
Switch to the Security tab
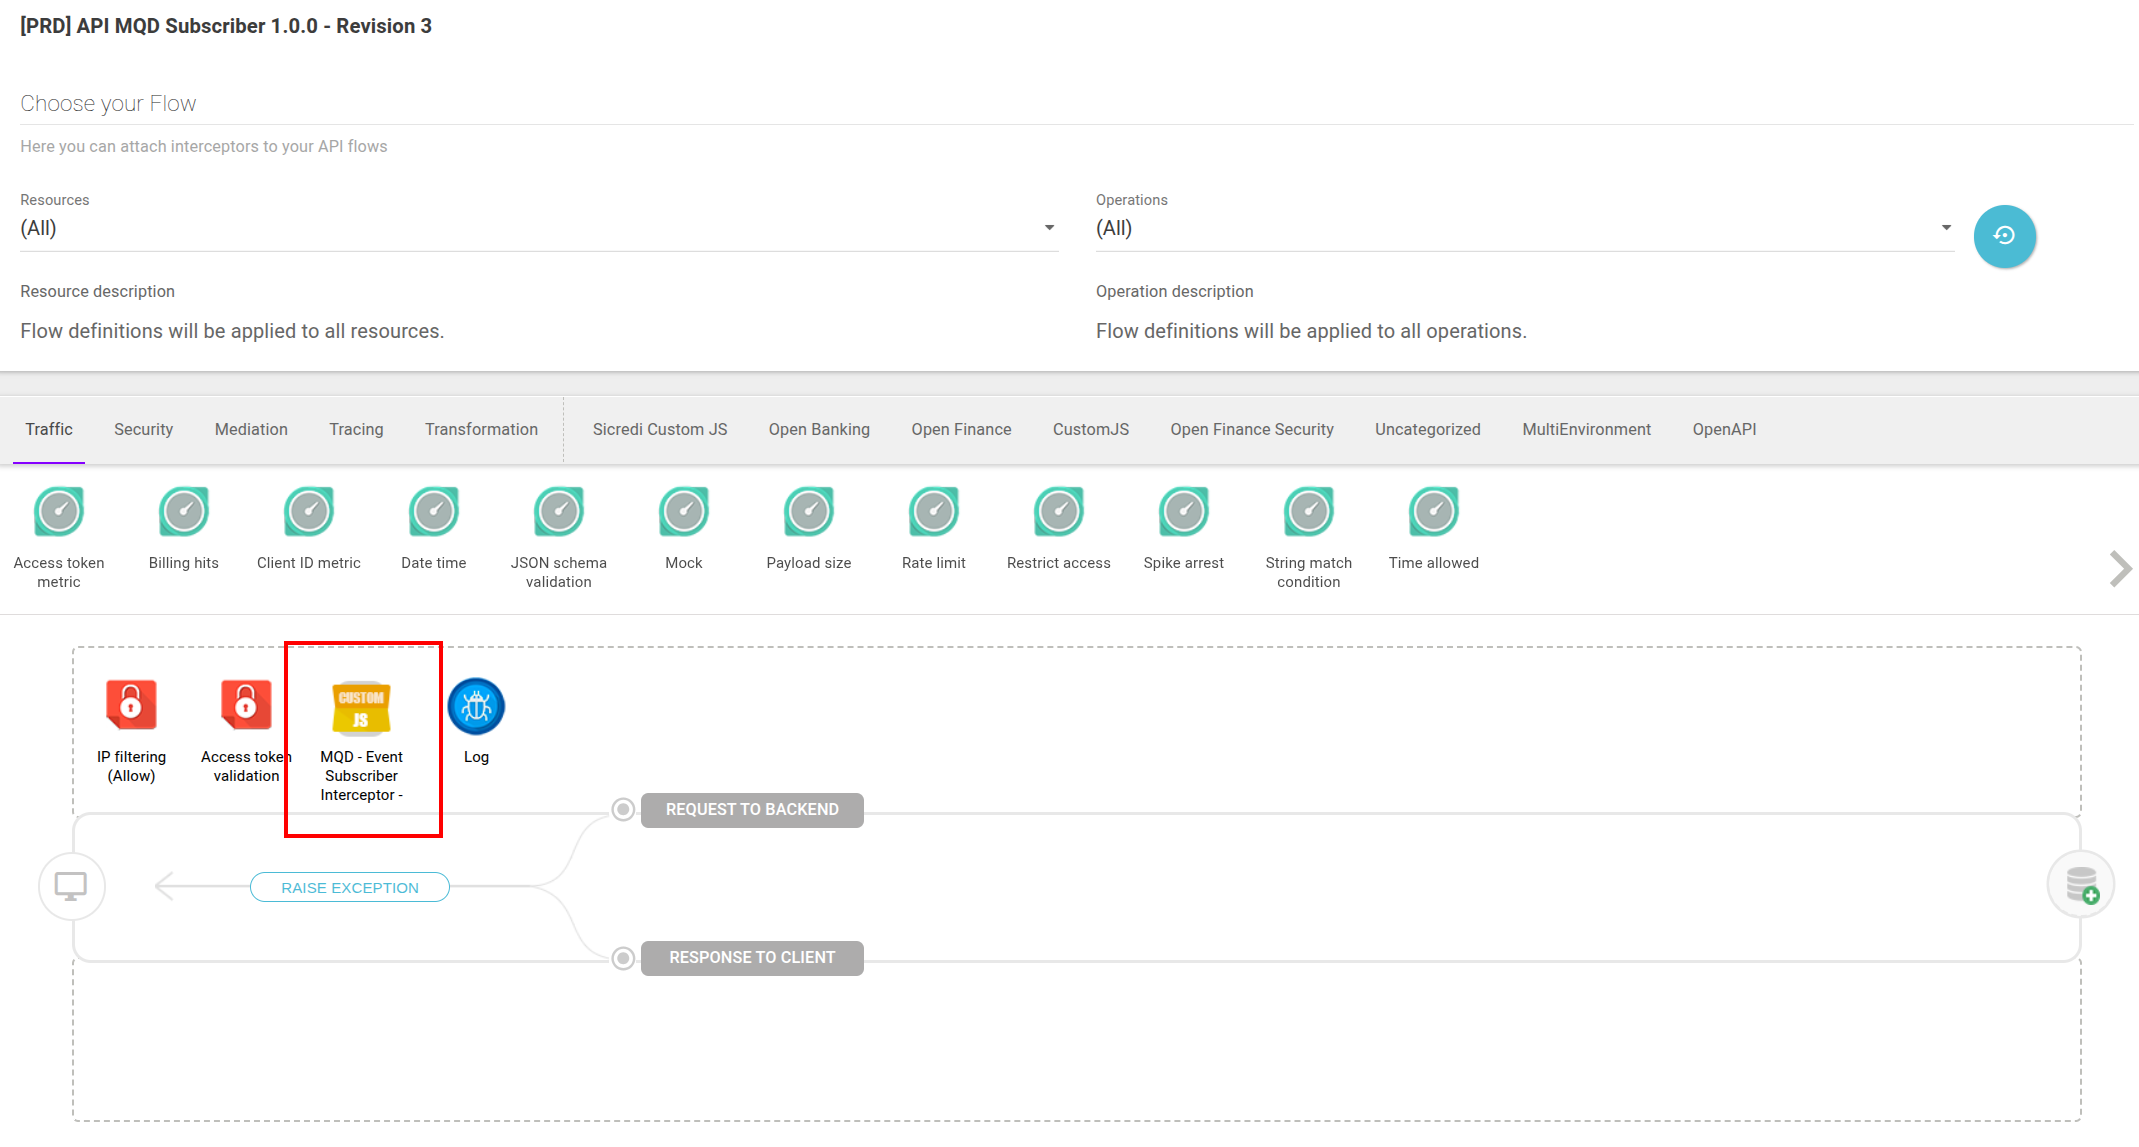tap(143, 429)
